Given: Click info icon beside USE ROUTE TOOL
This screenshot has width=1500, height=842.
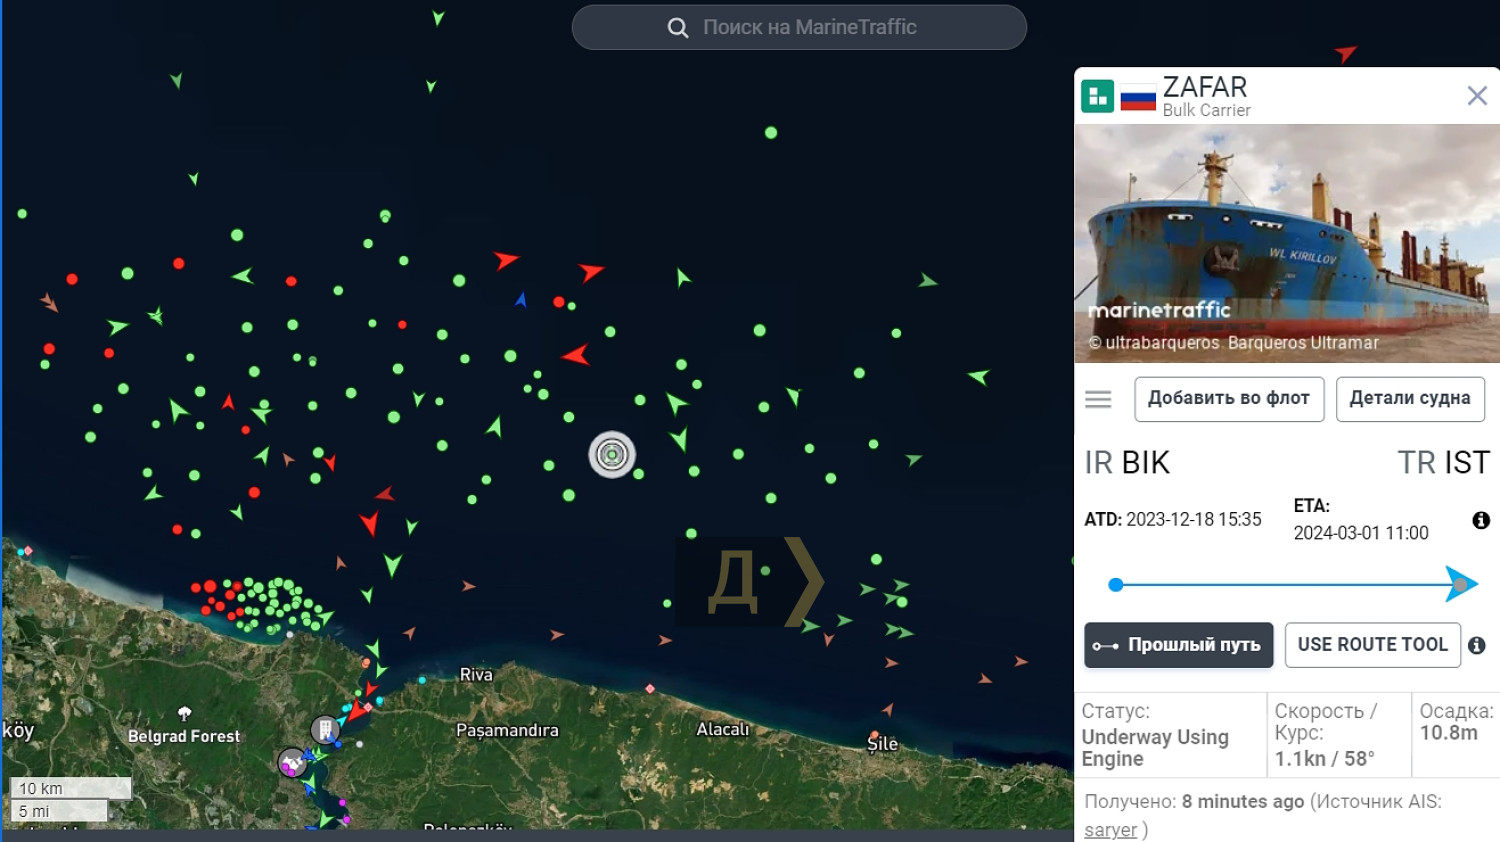Looking at the screenshot, I should pyautogui.click(x=1477, y=646).
